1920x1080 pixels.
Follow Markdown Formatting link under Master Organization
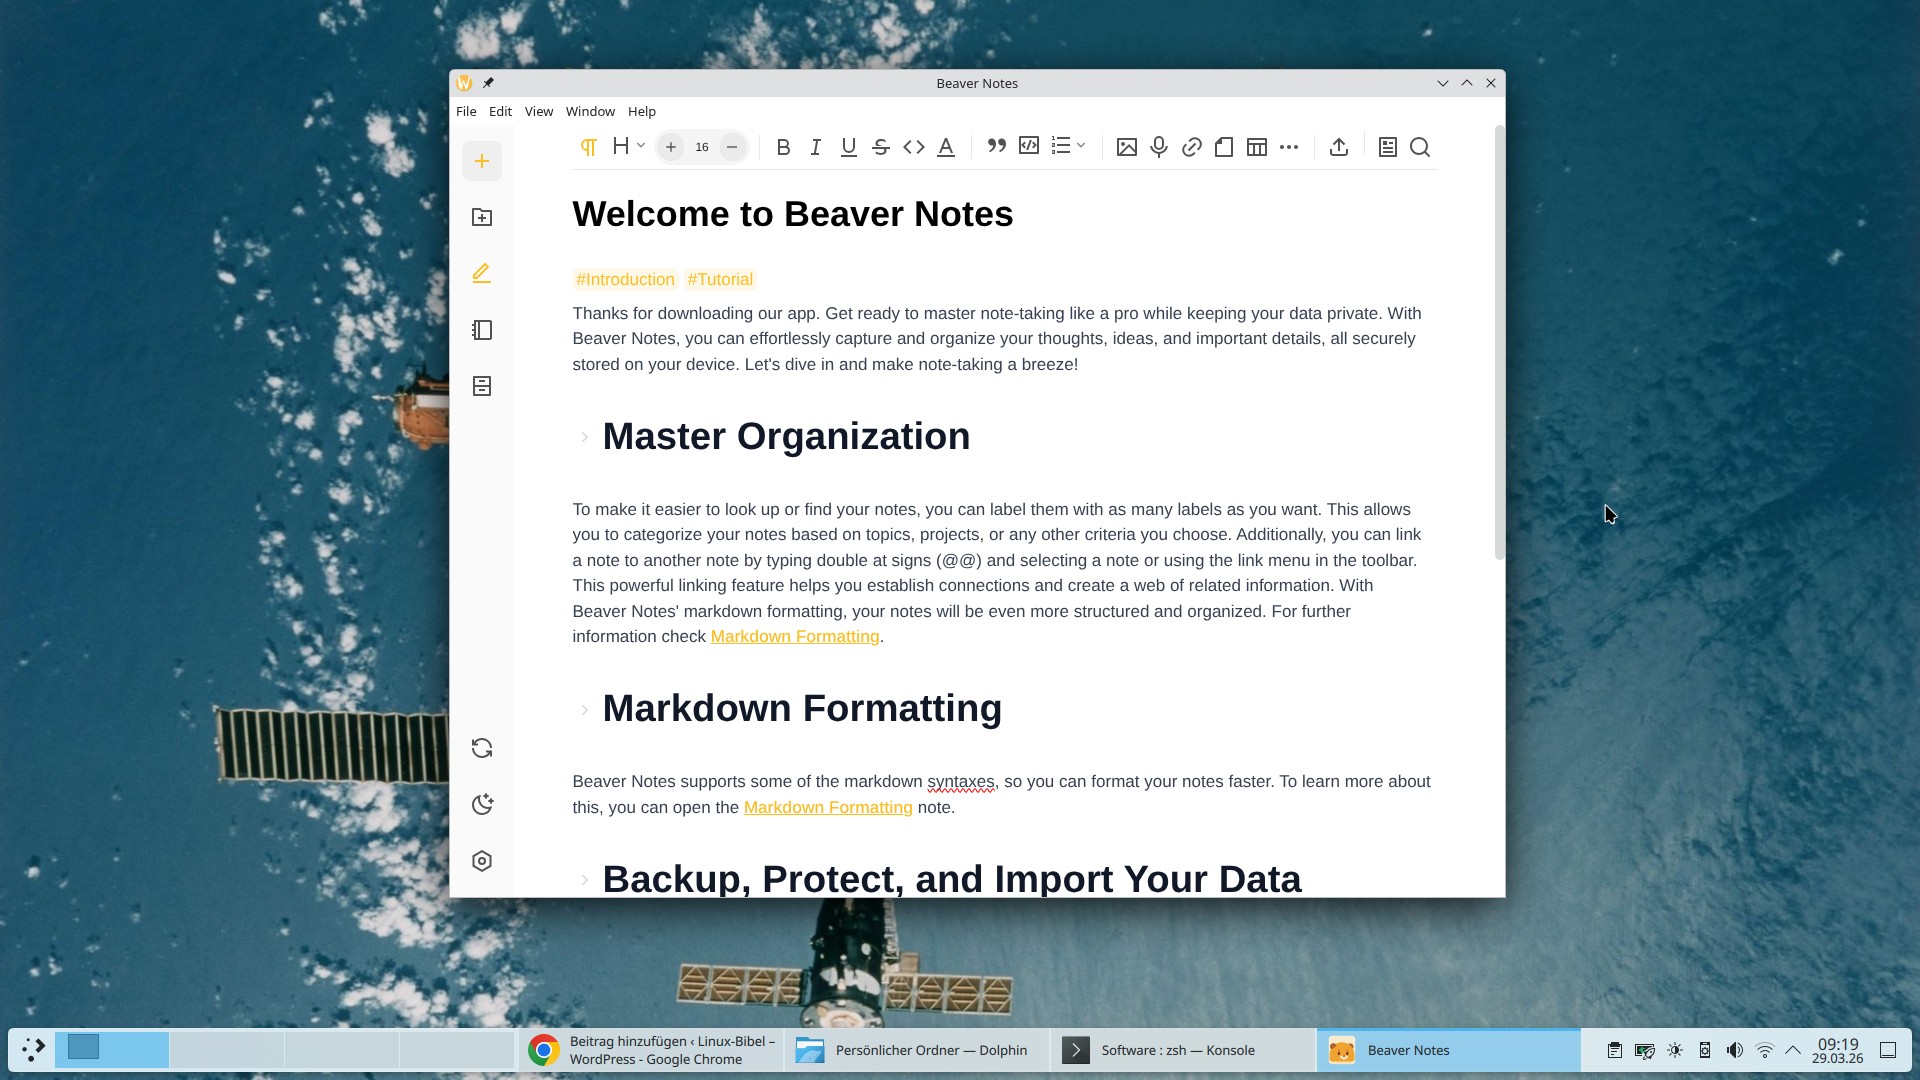point(794,636)
